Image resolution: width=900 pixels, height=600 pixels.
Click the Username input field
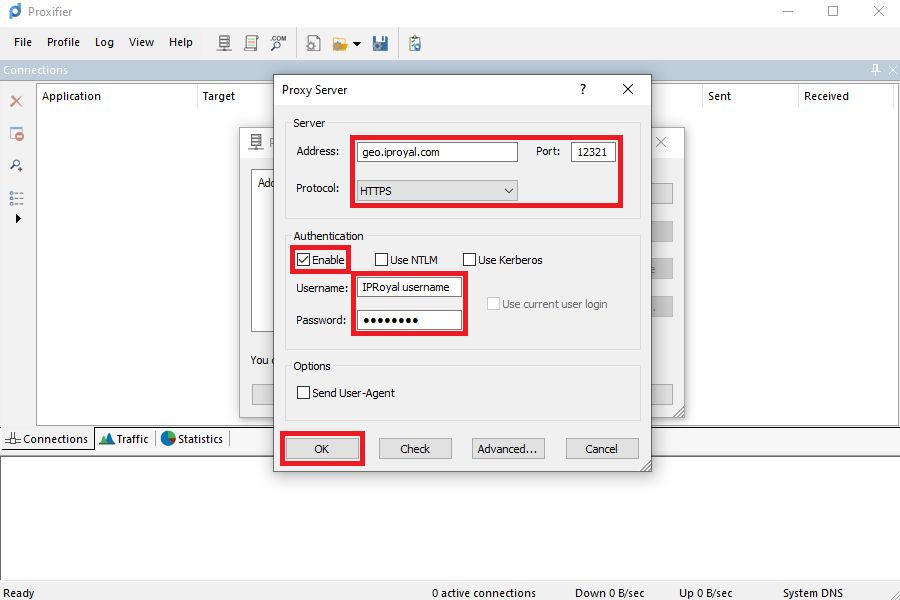click(x=409, y=287)
